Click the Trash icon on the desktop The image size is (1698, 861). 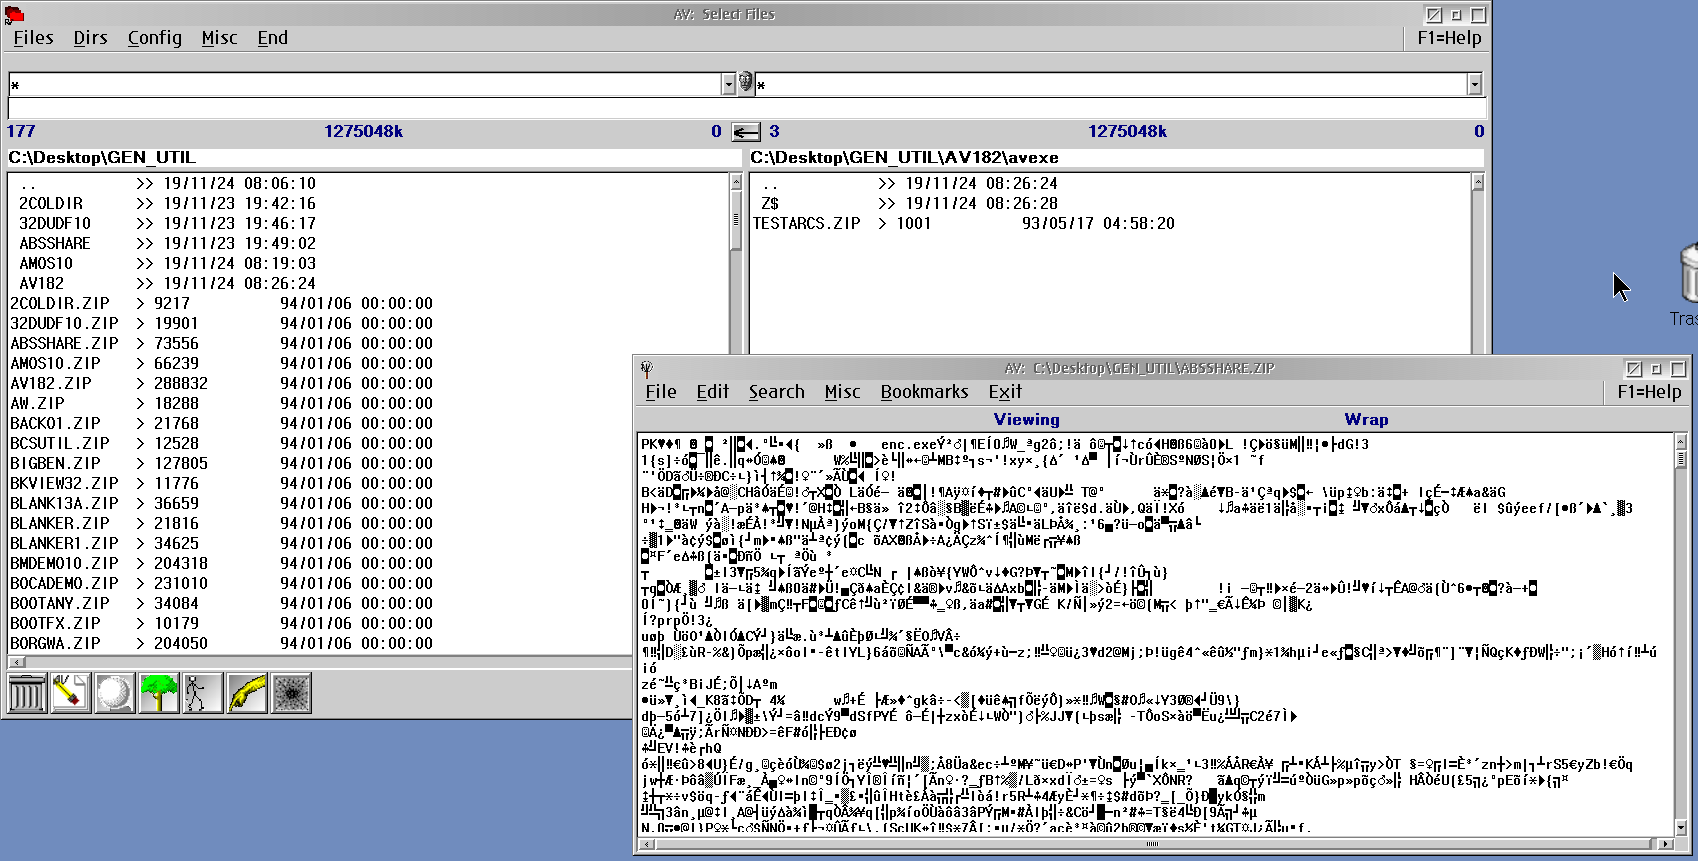pos(1688,274)
